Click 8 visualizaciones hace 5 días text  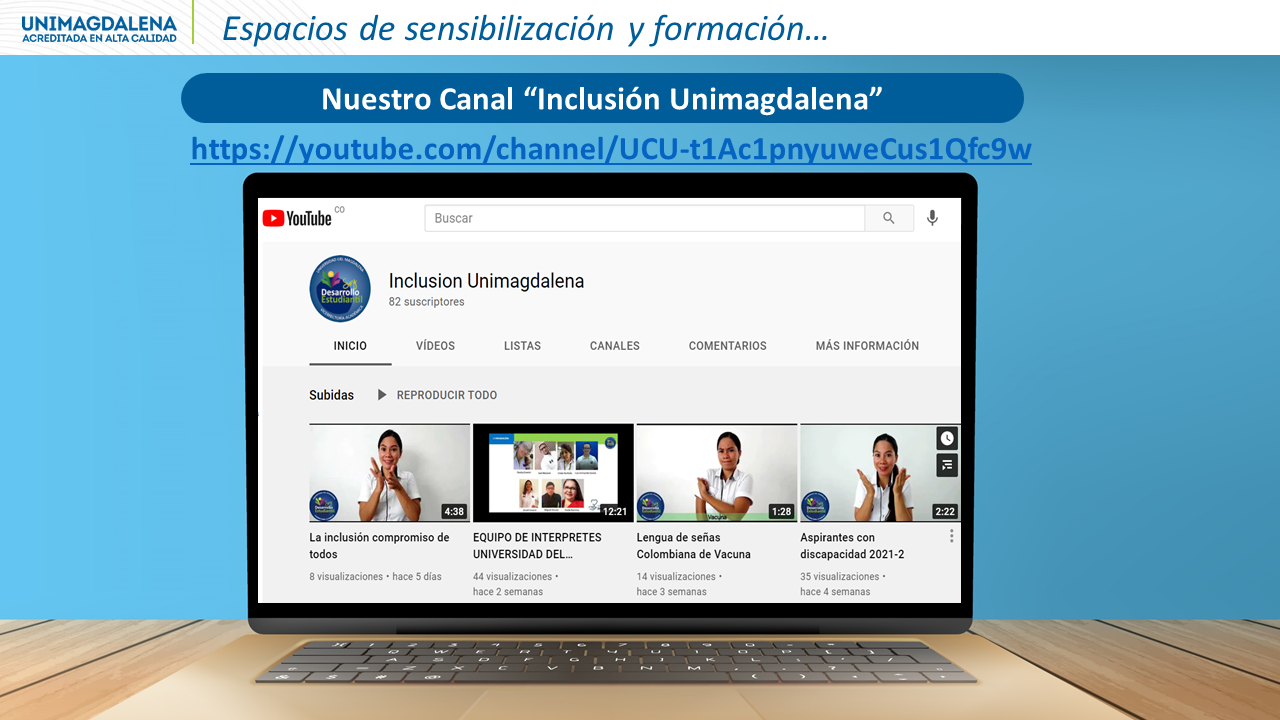375,577
